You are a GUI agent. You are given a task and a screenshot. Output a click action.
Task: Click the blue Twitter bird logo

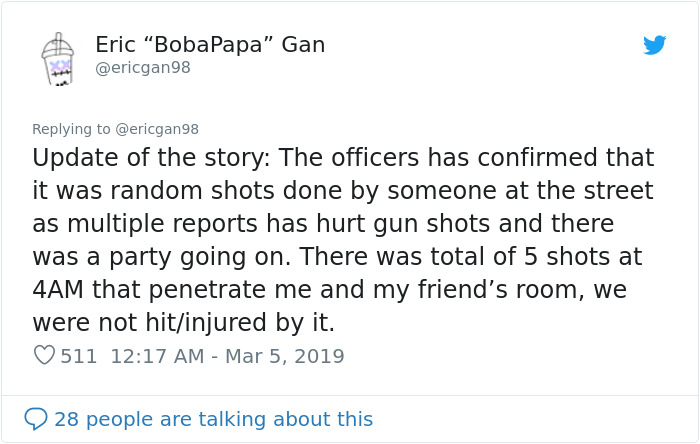654,45
